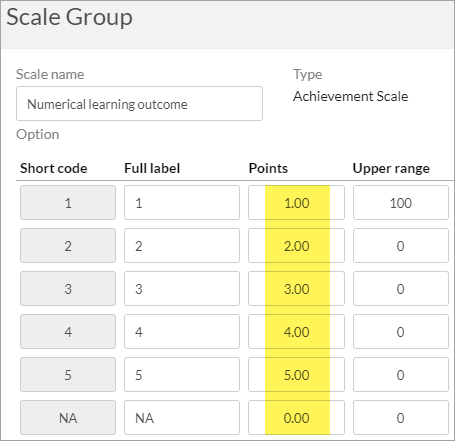This screenshot has height=441, width=455.
Task: Click the Short code column header
Action: [x=54, y=168]
